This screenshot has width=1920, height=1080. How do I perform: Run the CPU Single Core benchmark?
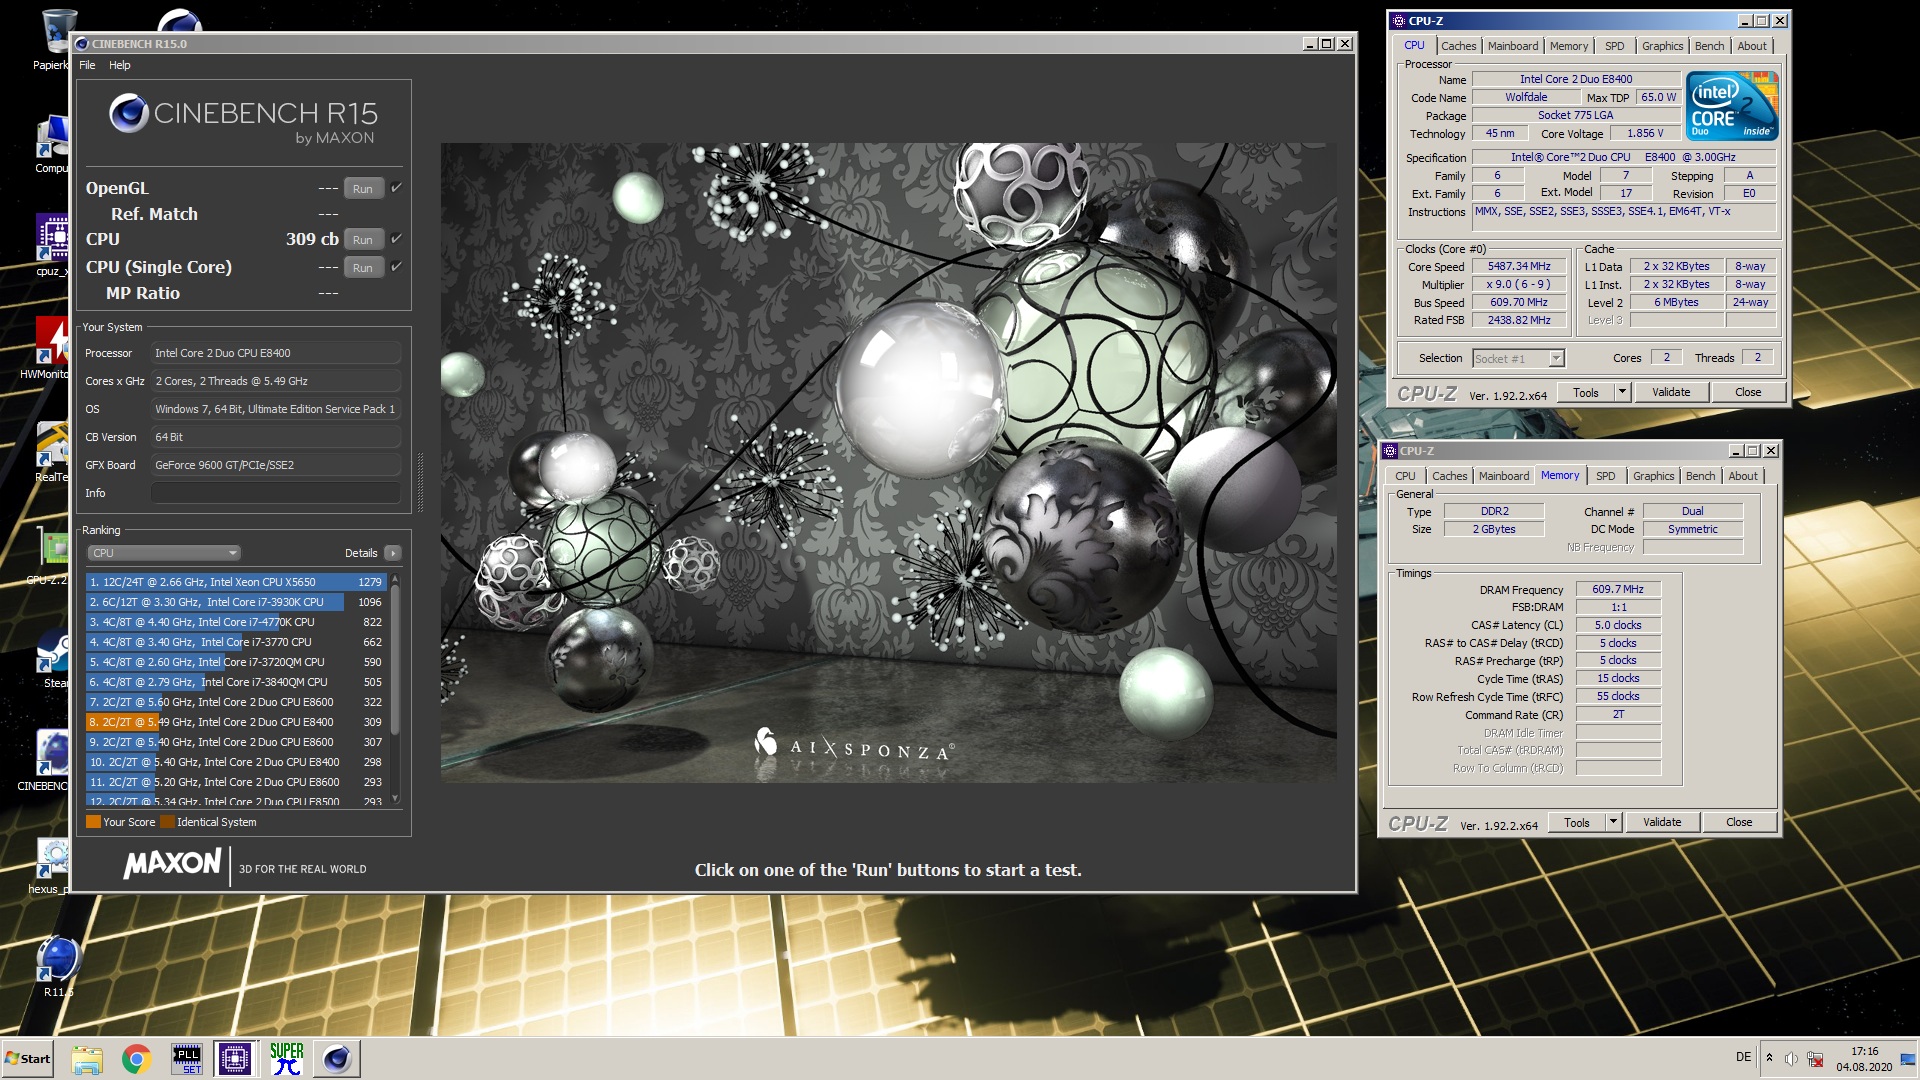(363, 268)
